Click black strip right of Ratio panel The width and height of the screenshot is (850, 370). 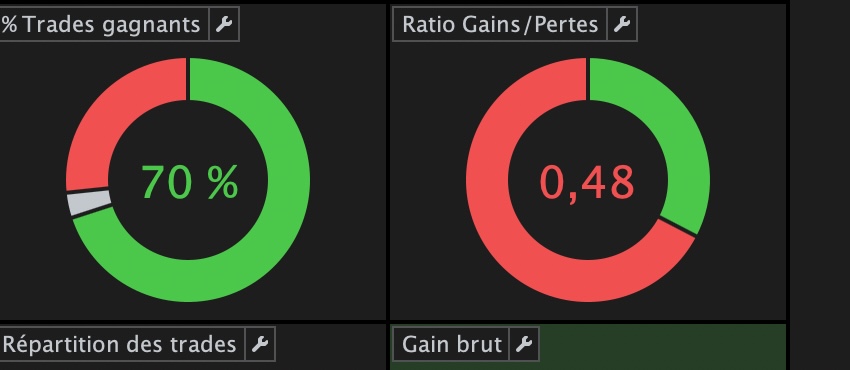tap(788, 163)
